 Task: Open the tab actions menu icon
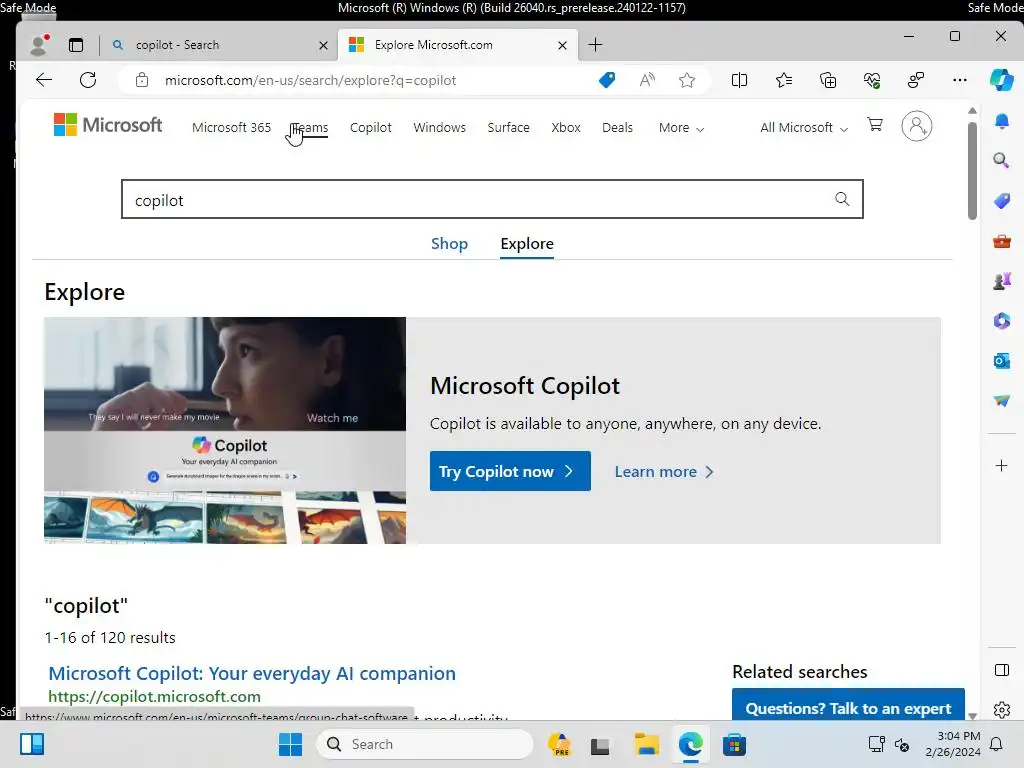pyautogui.click(x=76, y=44)
